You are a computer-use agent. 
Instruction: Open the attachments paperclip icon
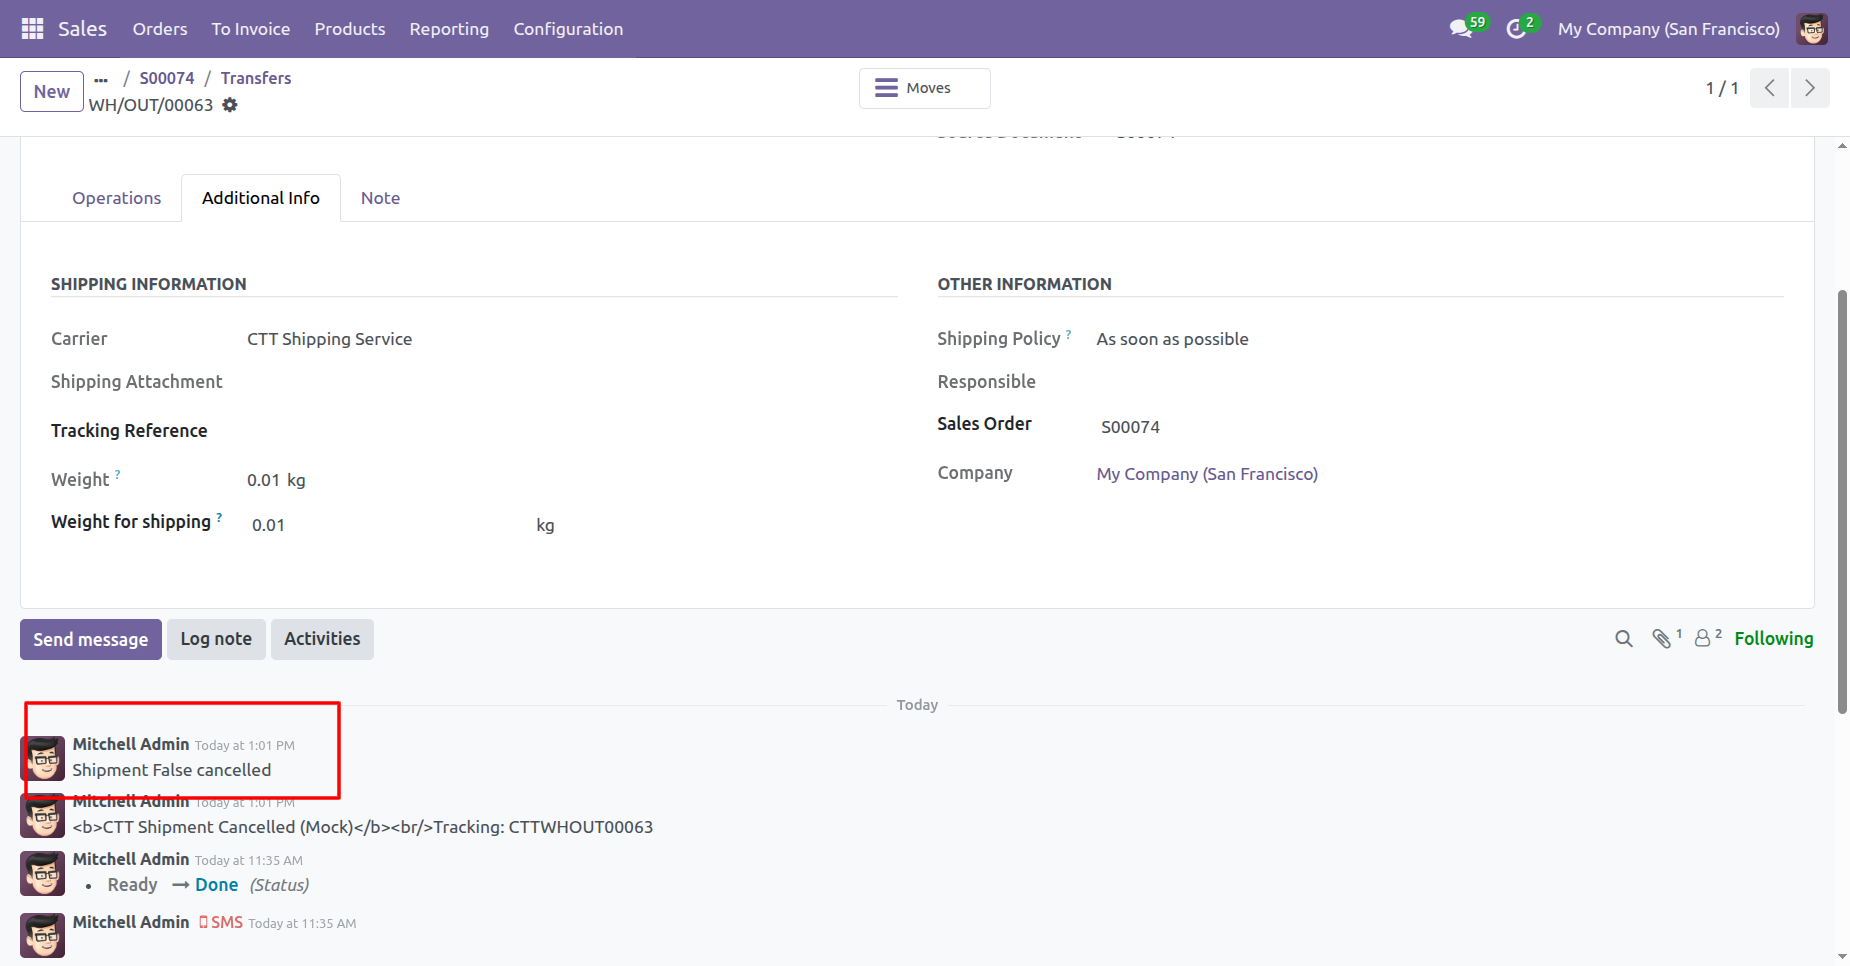coord(1662,639)
